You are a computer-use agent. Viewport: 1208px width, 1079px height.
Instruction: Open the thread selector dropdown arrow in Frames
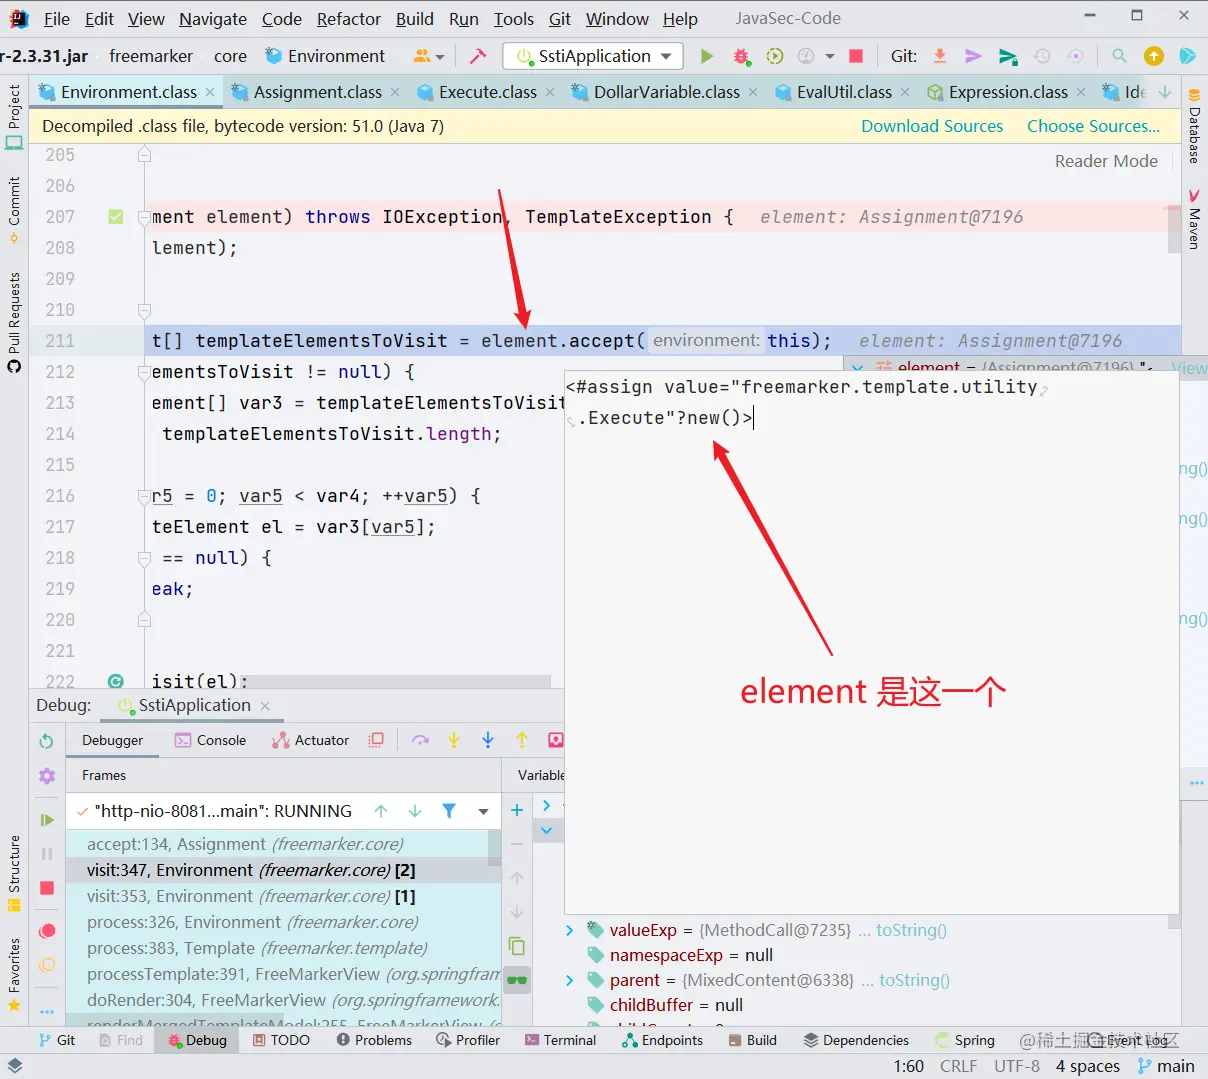(484, 811)
